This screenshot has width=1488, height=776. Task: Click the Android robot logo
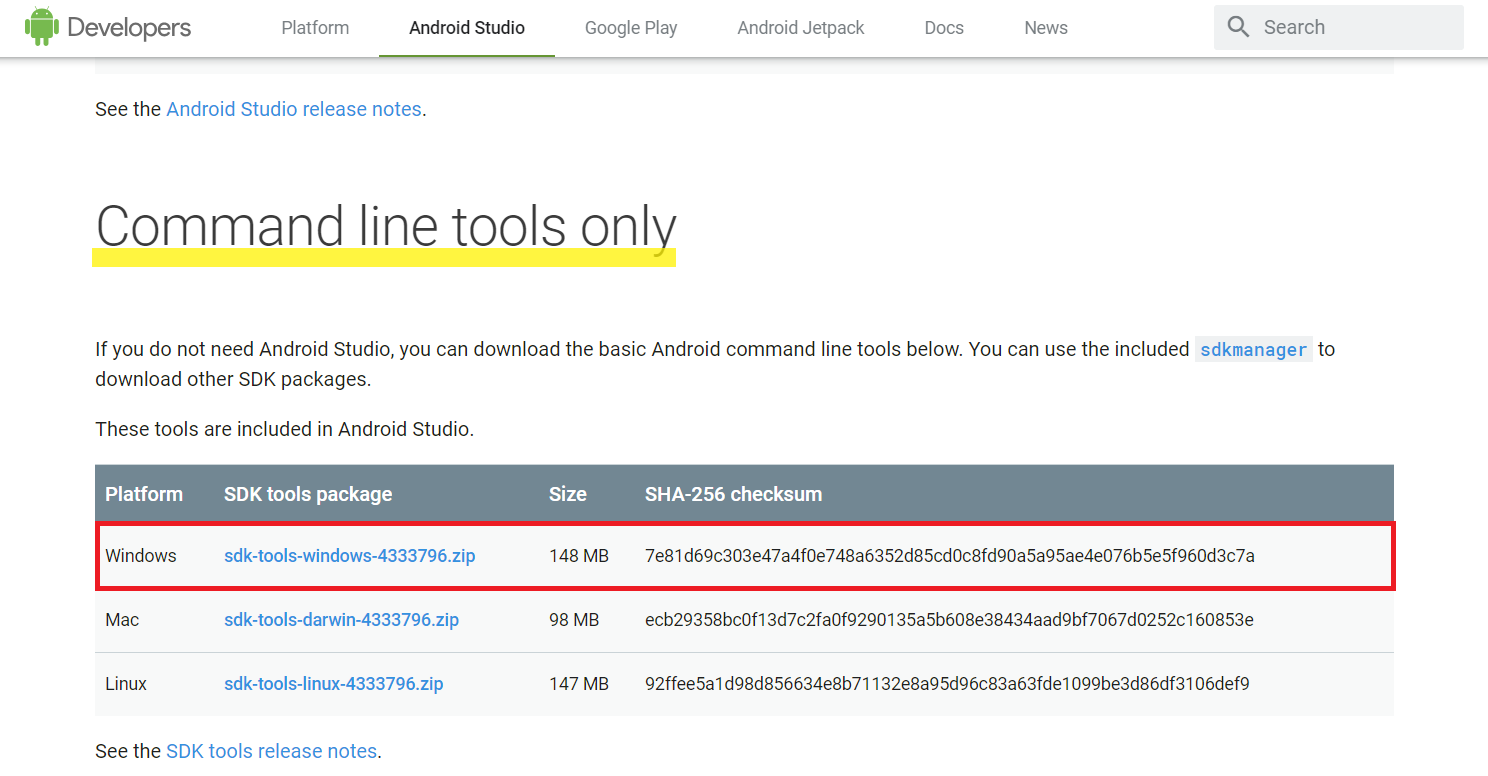[41, 26]
